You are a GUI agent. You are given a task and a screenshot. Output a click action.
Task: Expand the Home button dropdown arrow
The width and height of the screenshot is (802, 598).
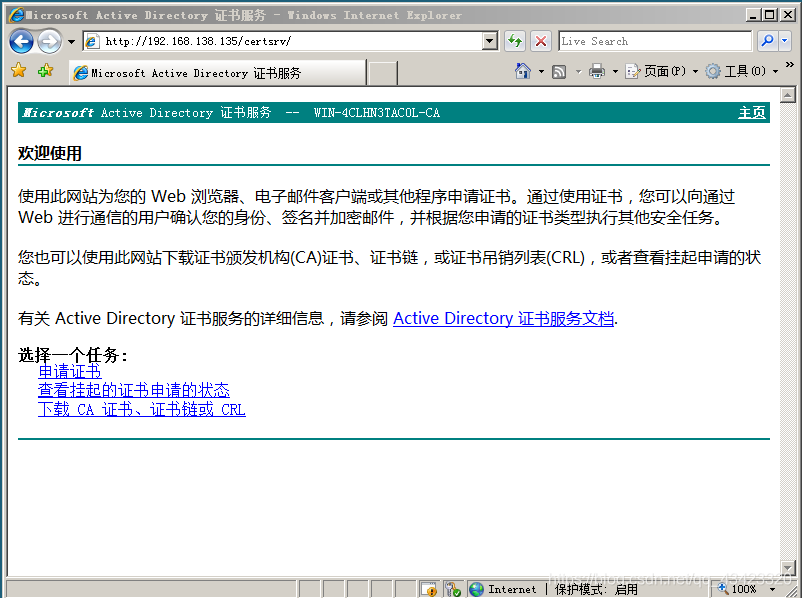point(541,71)
